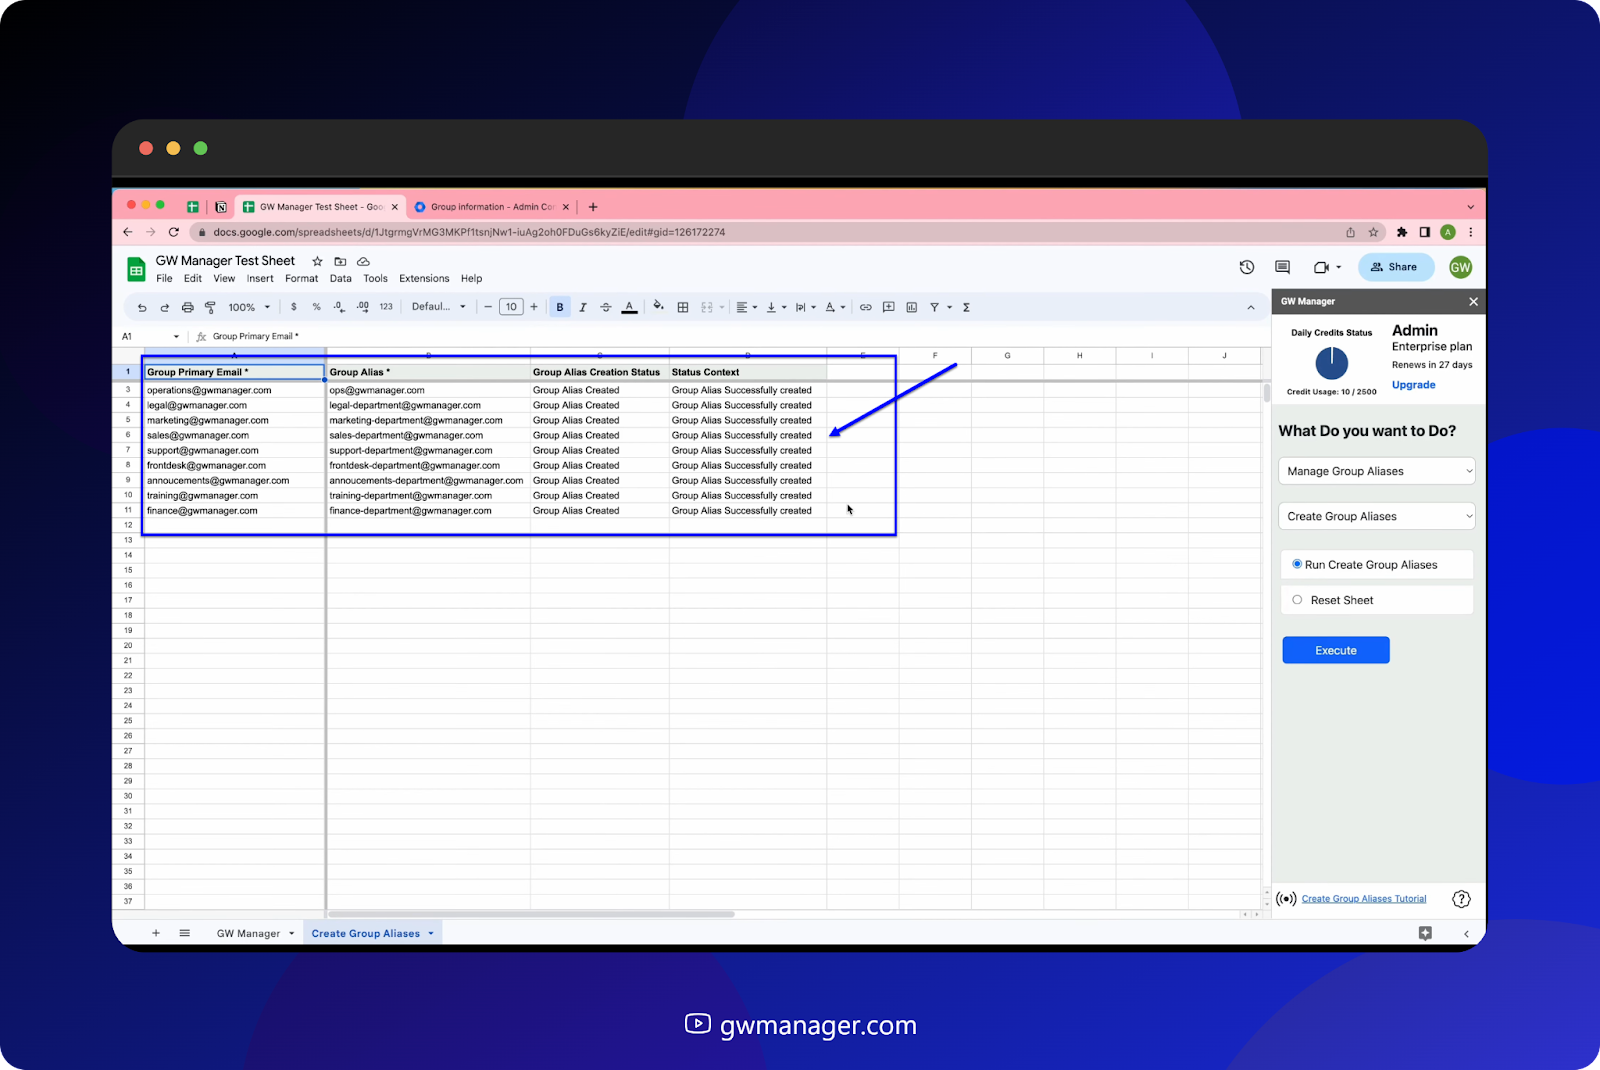This screenshot has width=1600, height=1070.
Task: Open the all sheets list
Action: click(185, 933)
